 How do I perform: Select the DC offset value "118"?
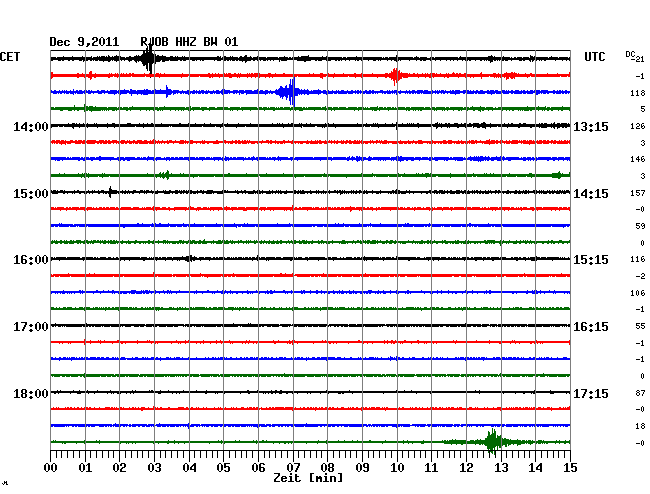coord(638,93)
